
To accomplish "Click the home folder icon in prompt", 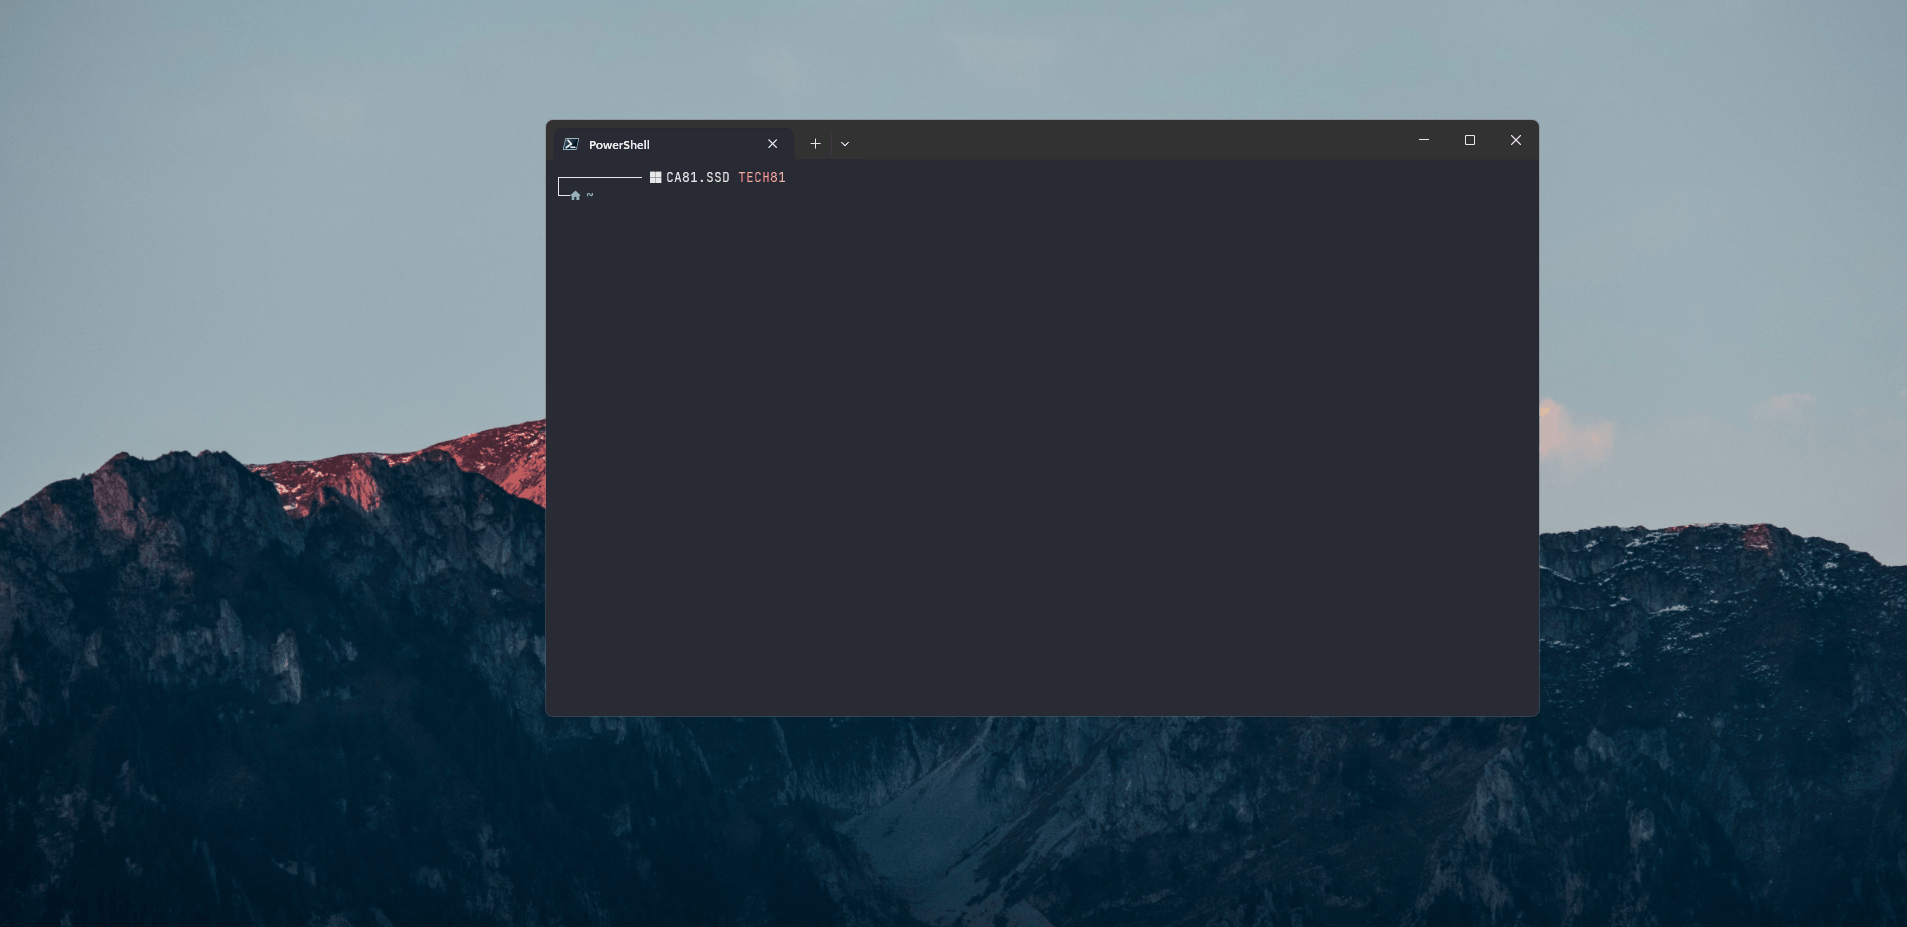I will click(575, 195).
